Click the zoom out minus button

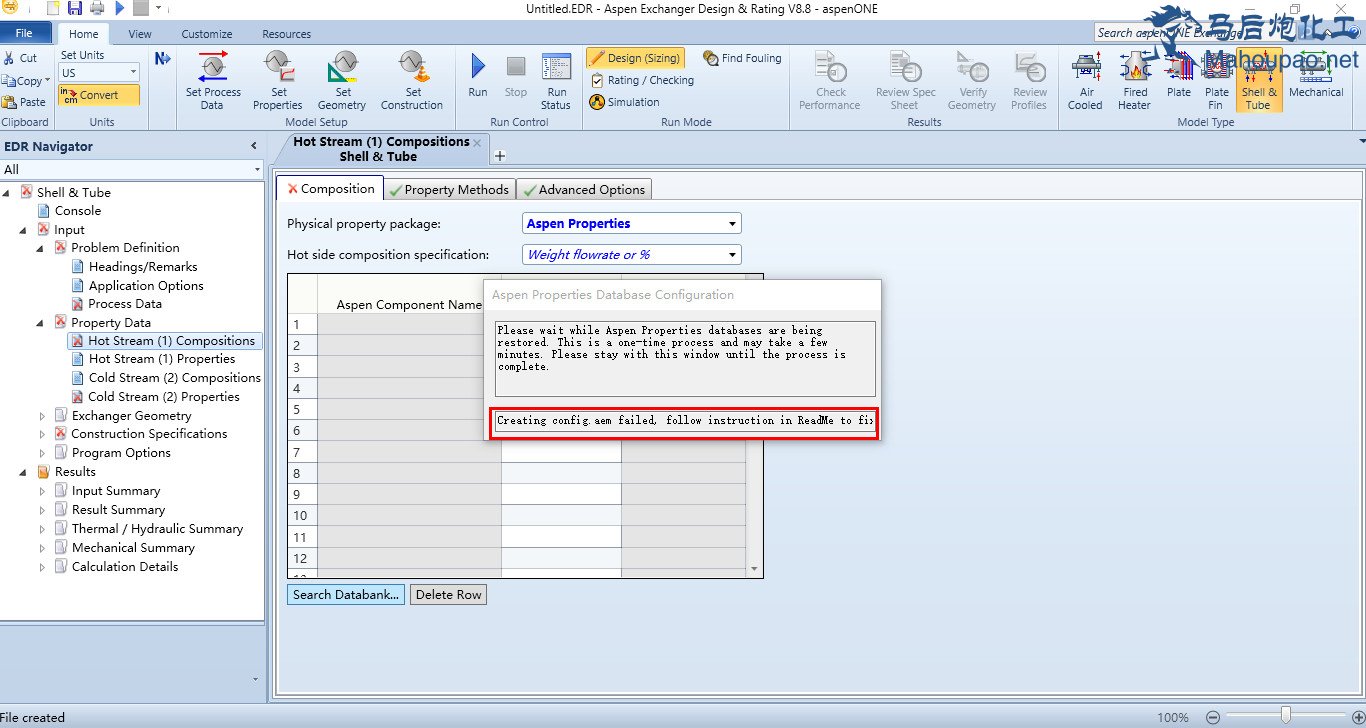point(1212,717)
